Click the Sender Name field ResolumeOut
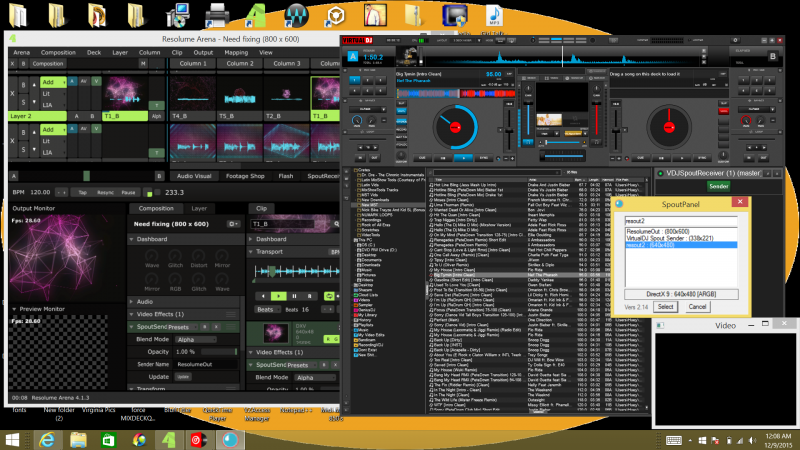The height and width of the screenshot is (450, 800). 206,364
